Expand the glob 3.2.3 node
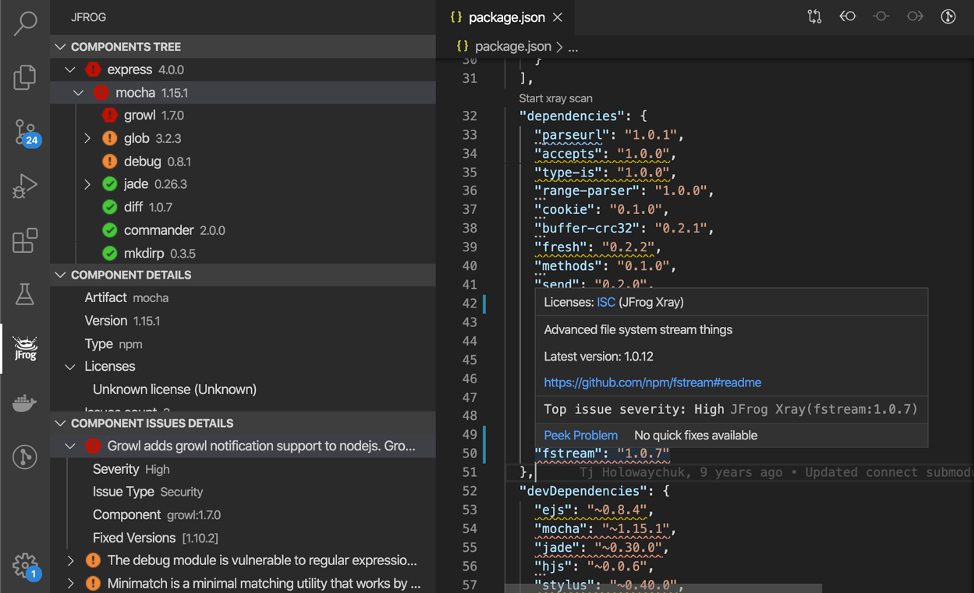Viewport: 974px width, 593px height. 88,138
